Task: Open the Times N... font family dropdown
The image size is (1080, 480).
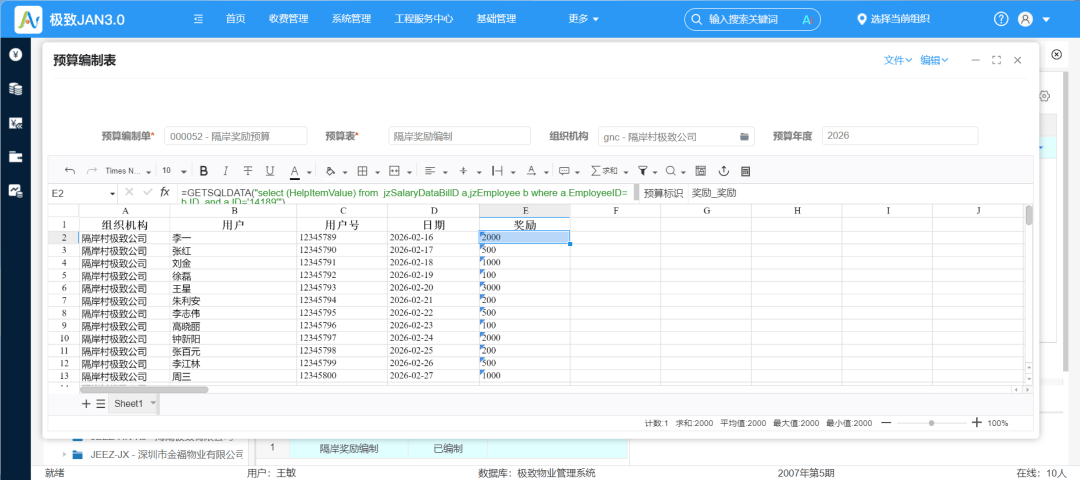Action: [x=128, y=171]
